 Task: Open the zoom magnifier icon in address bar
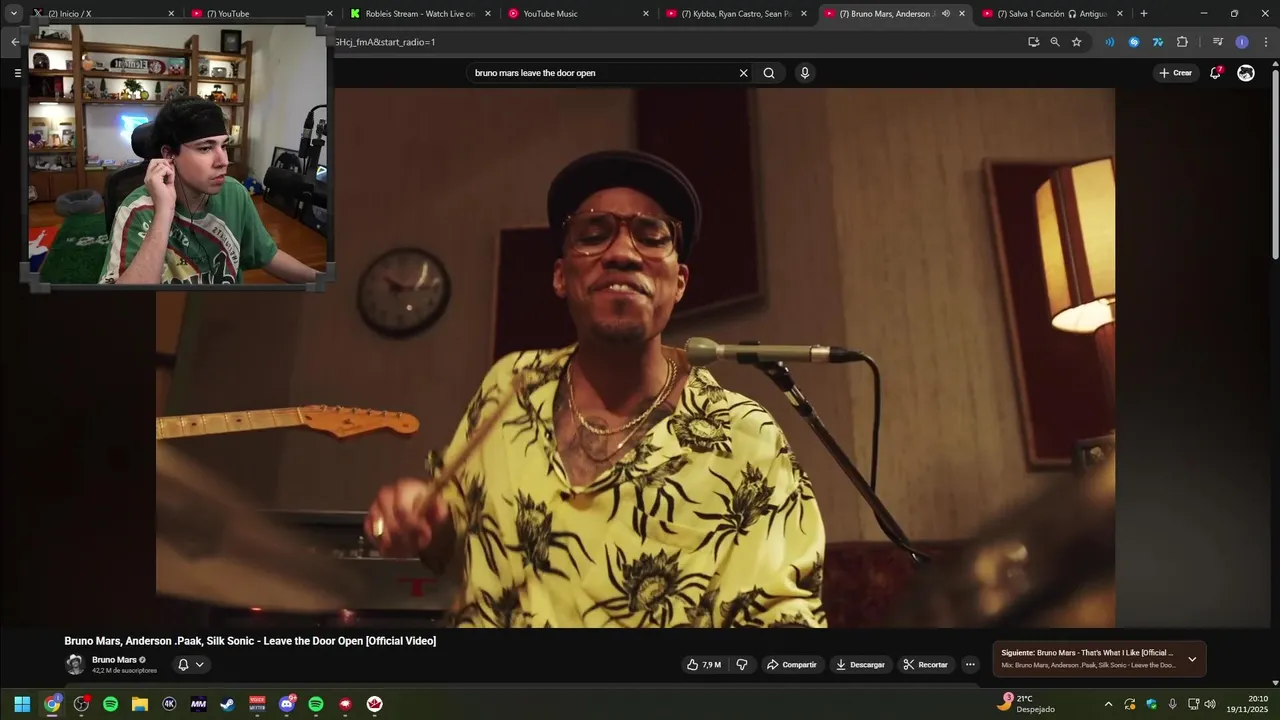click(1055, 42)
